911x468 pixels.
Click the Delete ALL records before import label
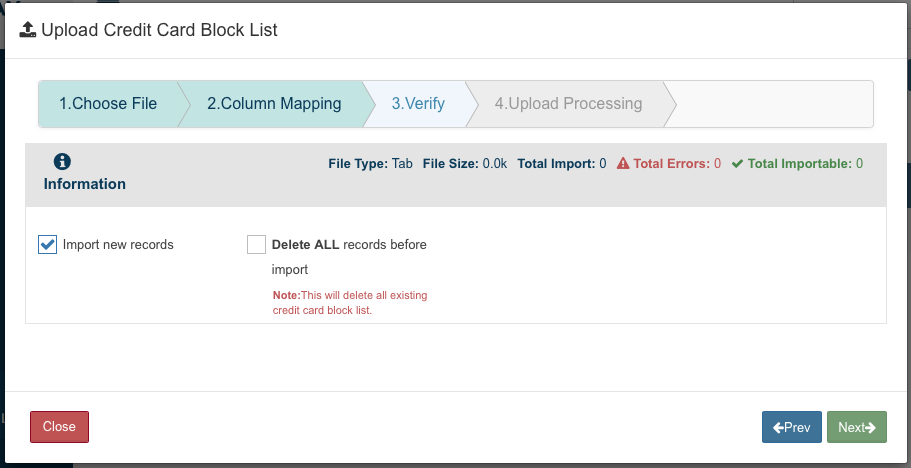pyautogui.click(x=349, y=245)
